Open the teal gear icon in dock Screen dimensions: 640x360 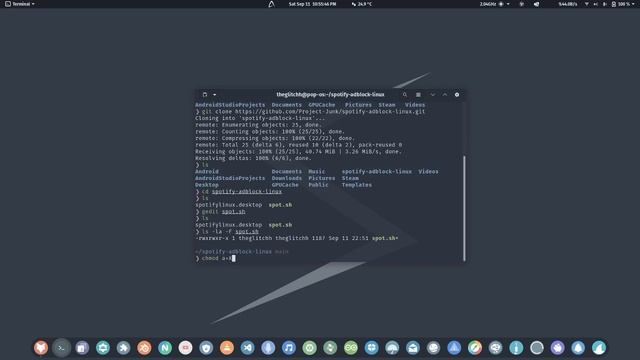point(103,348)
